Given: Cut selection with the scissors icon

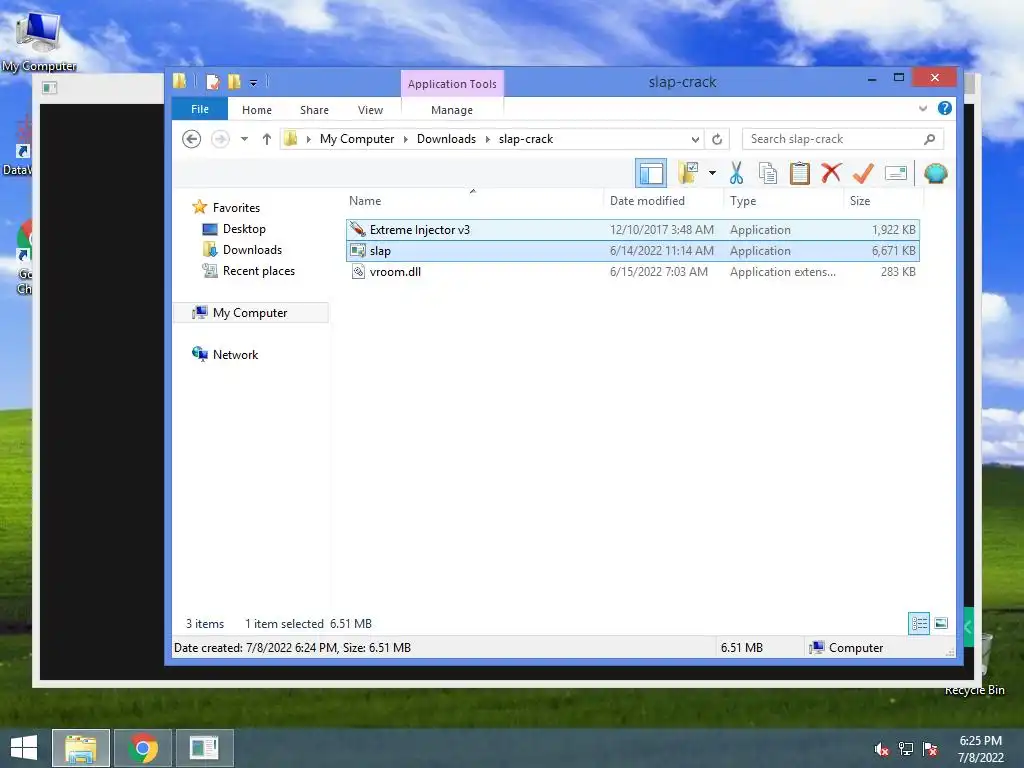Looking at the screenshot, I should pos(736,174).
